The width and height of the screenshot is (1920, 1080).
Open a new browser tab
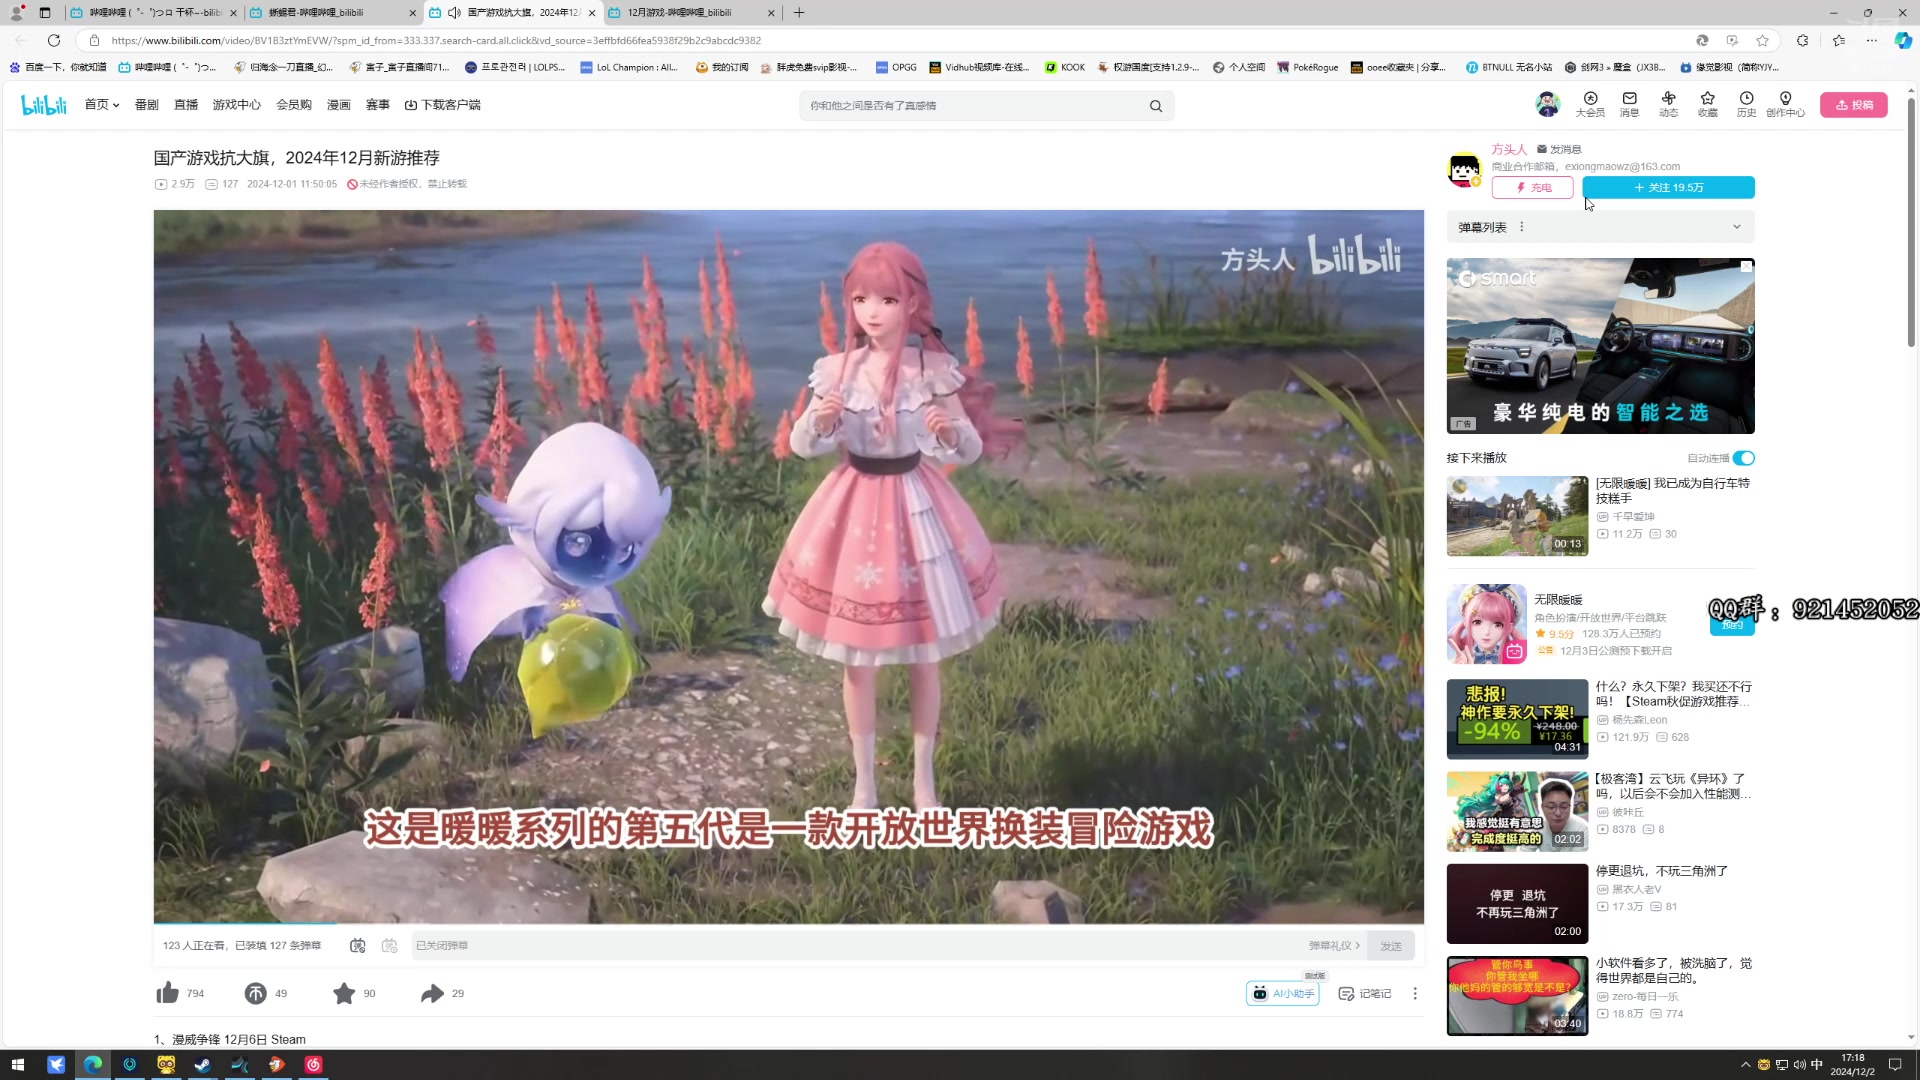(799, 13)
